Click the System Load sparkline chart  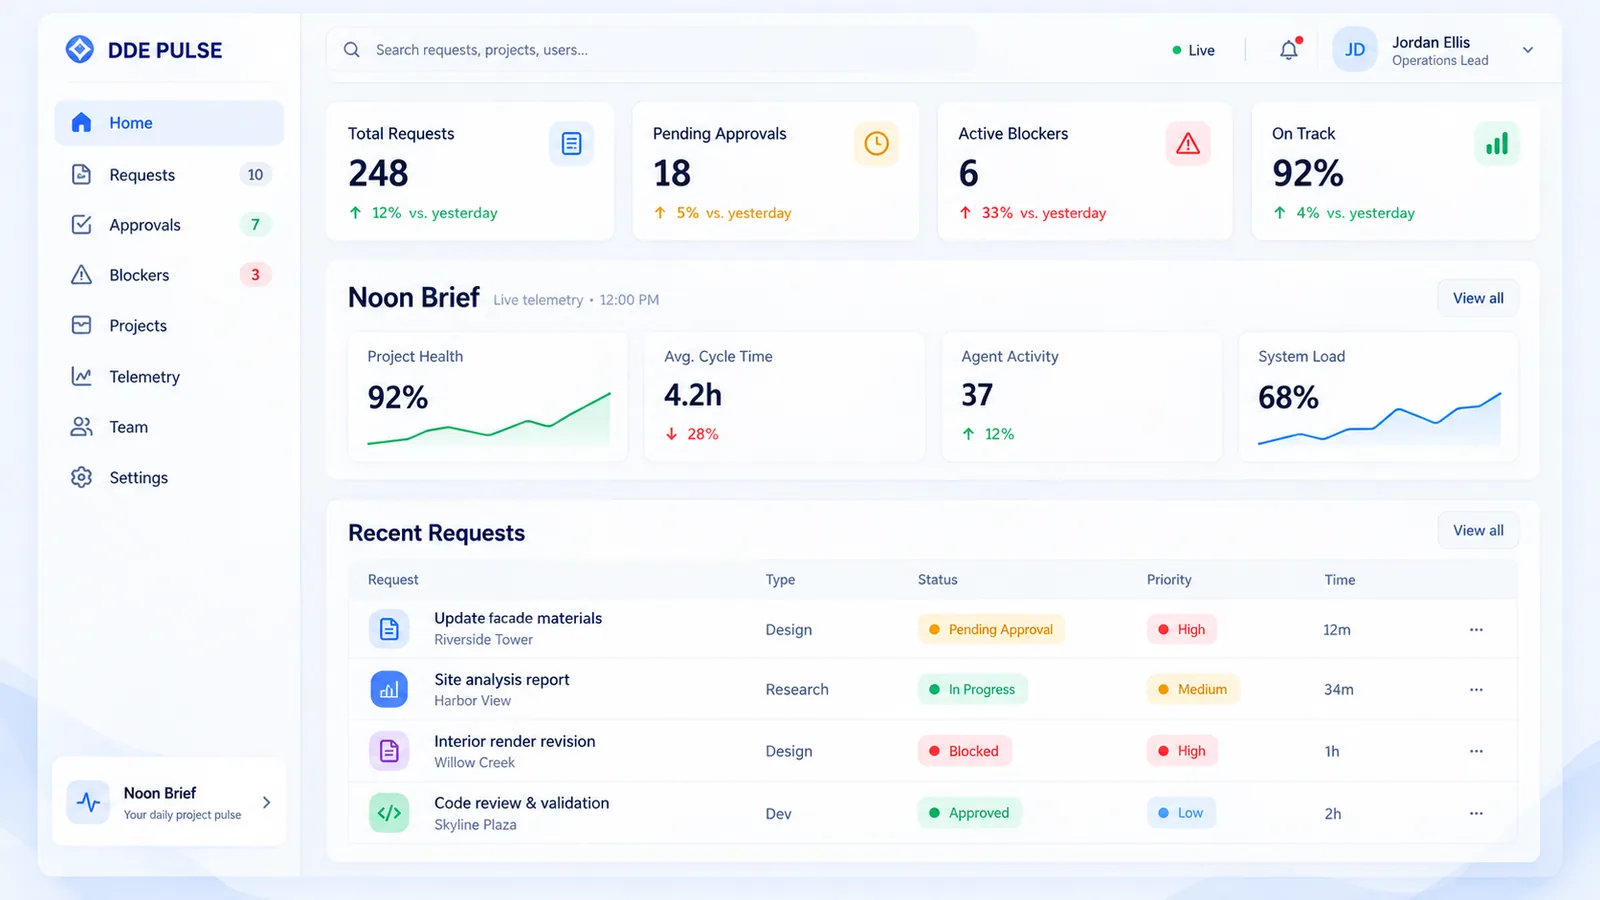[1379, 419]
